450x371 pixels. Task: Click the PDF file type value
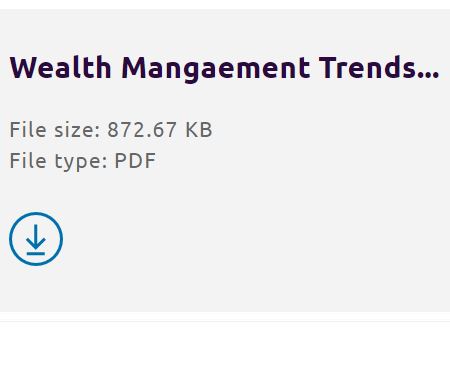tap(135, 161)
